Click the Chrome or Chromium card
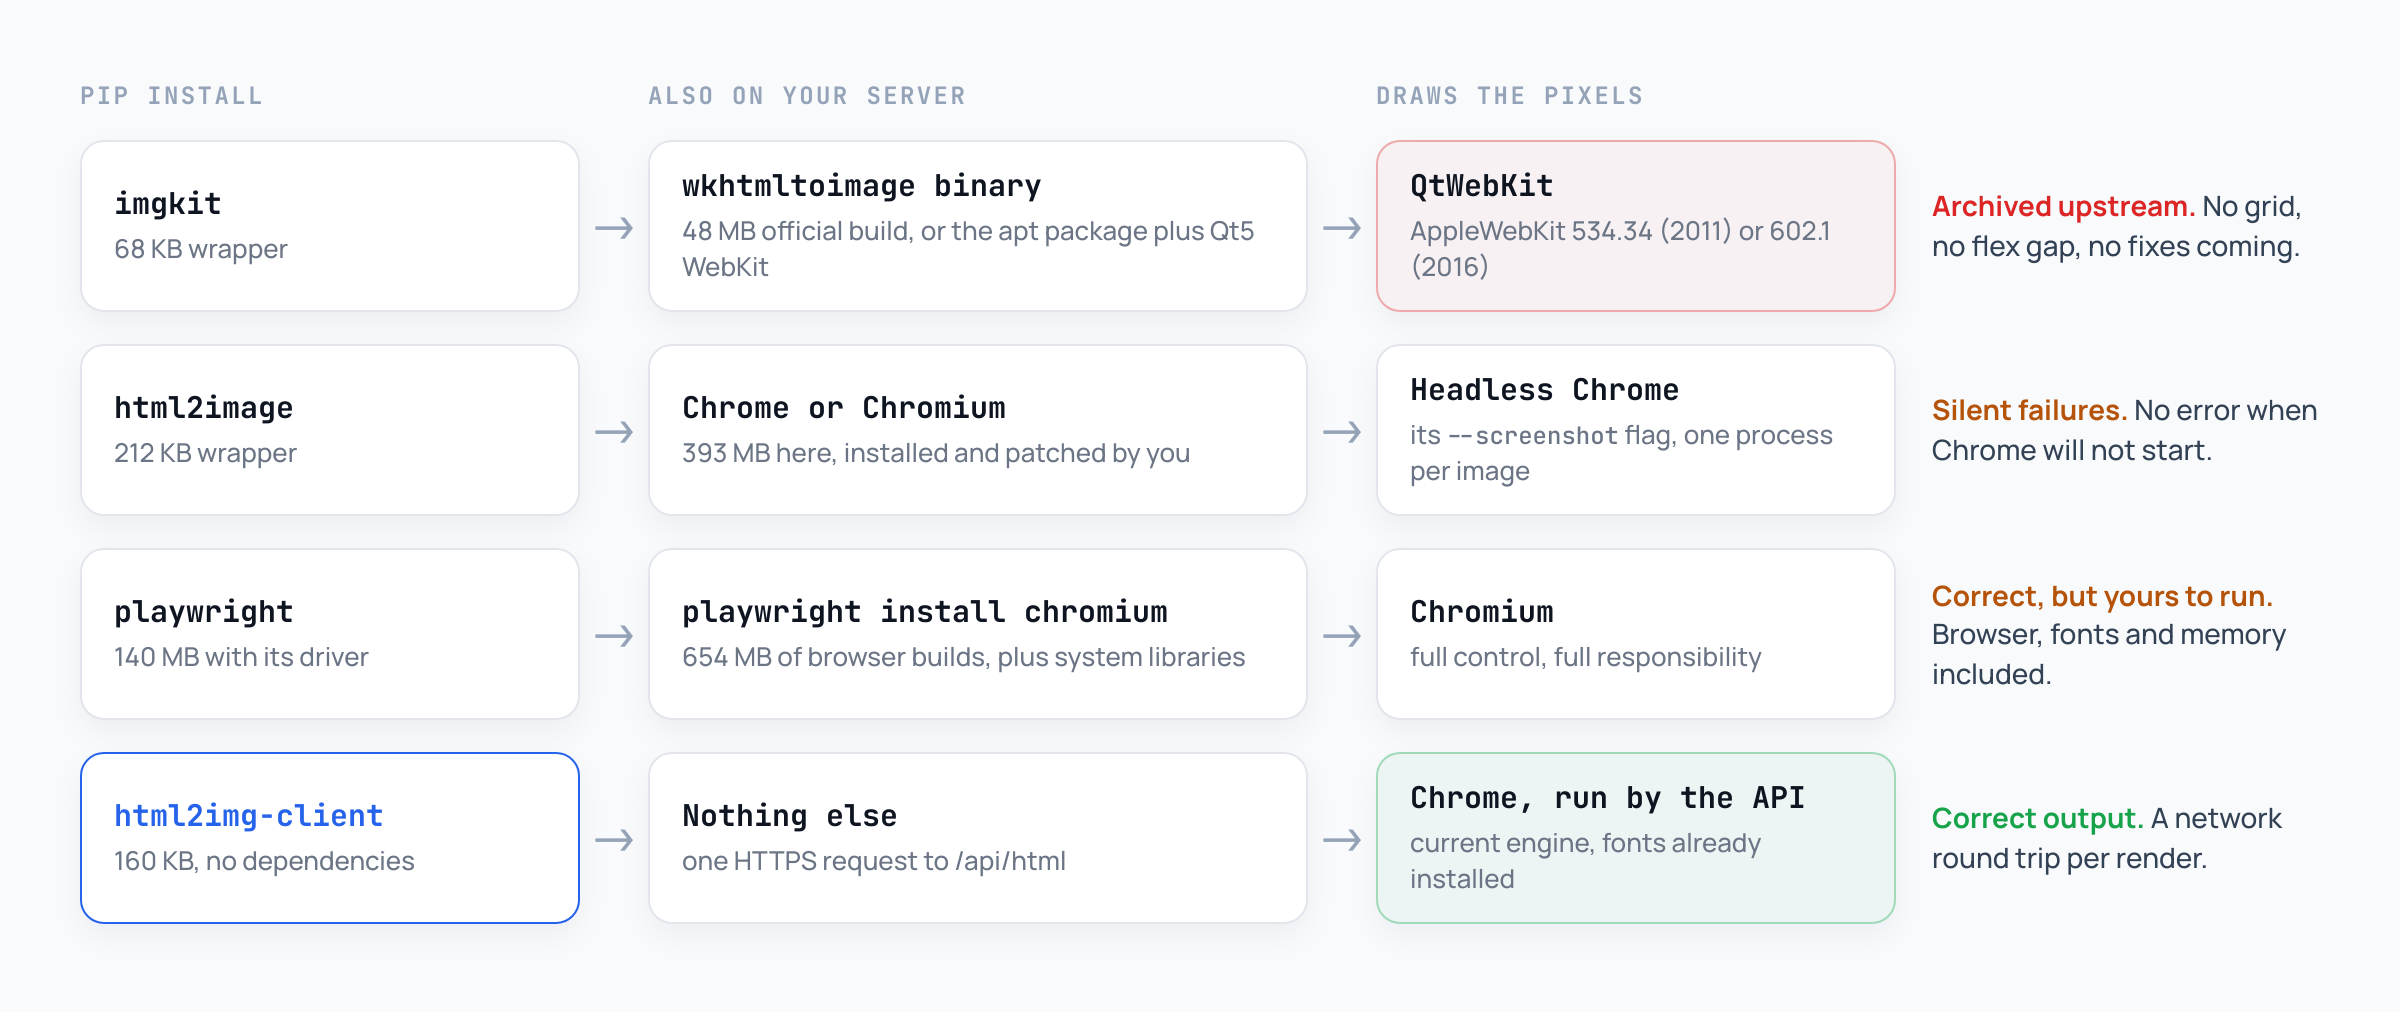This screenshot has height=1012, width=2400. (x=978, y=430)
